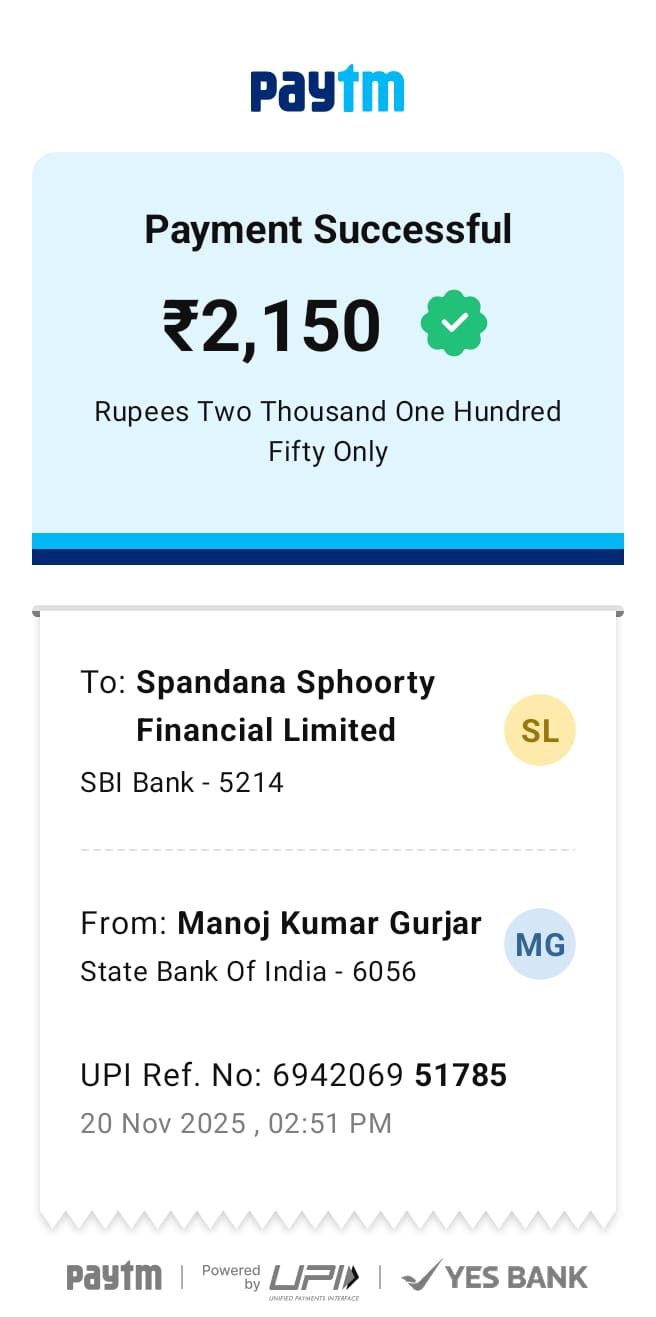Click the green verified checkmark badge

(454, 322)
